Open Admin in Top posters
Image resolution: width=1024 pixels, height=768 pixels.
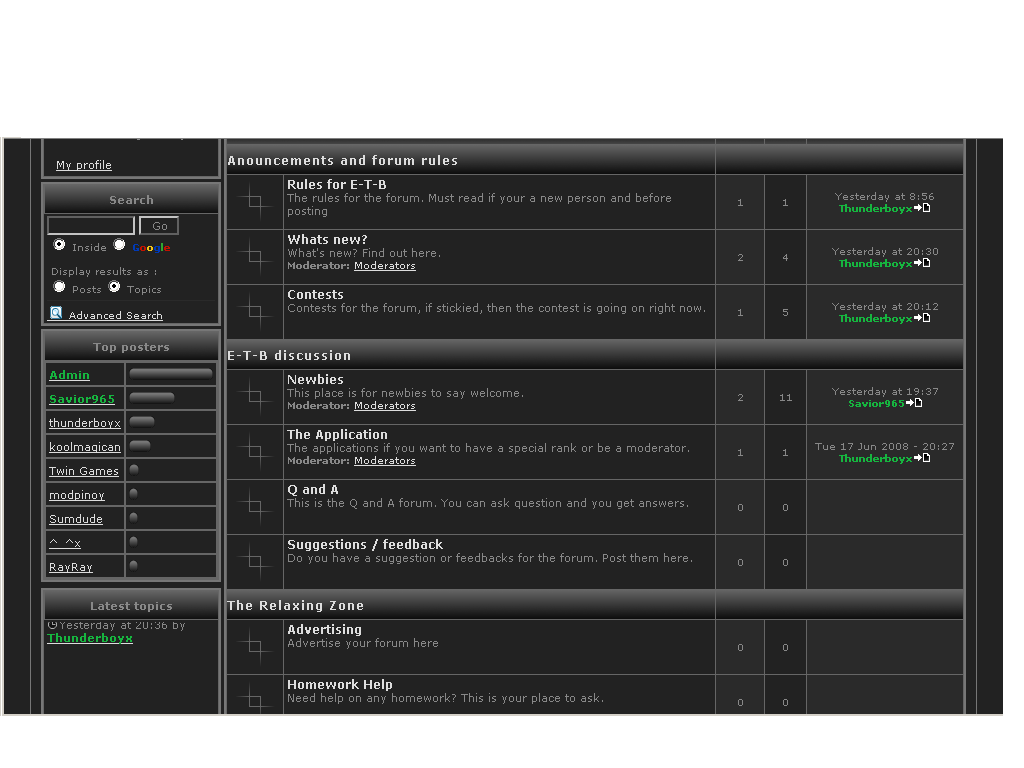[x=69, y=375]
